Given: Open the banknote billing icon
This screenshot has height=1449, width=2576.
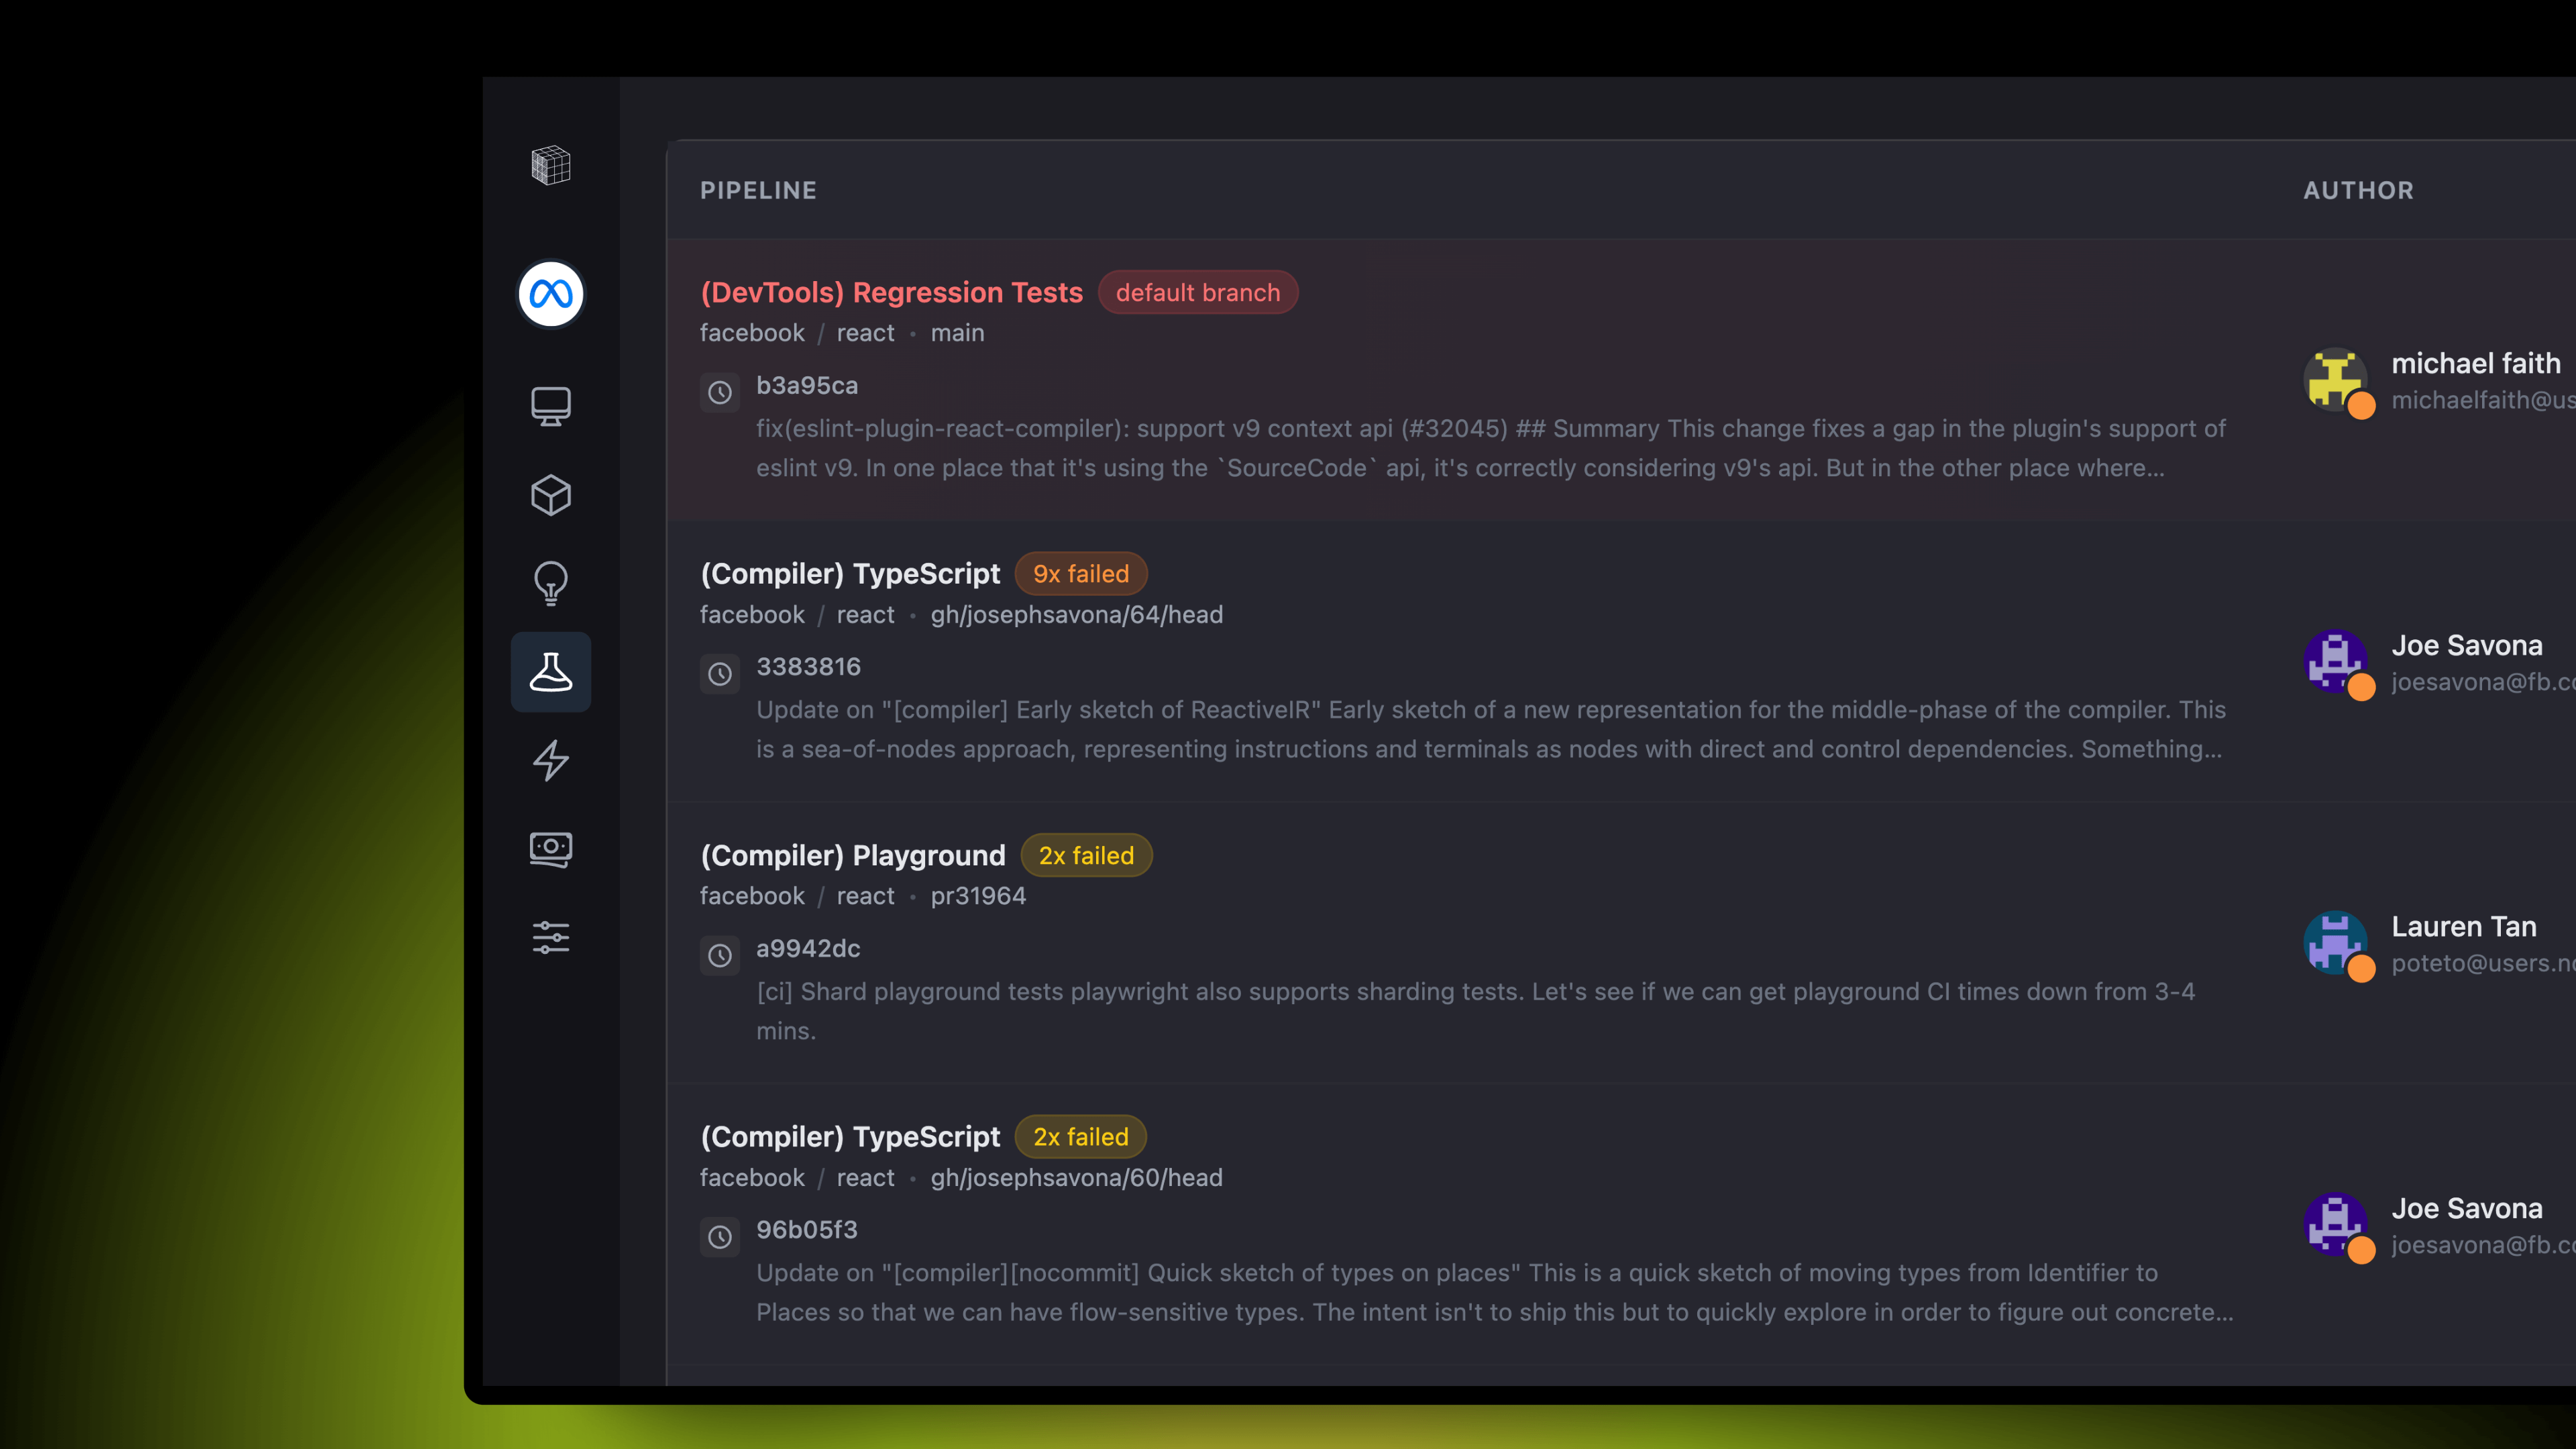Looking at the screenshot, I should (x=550, y=849).
